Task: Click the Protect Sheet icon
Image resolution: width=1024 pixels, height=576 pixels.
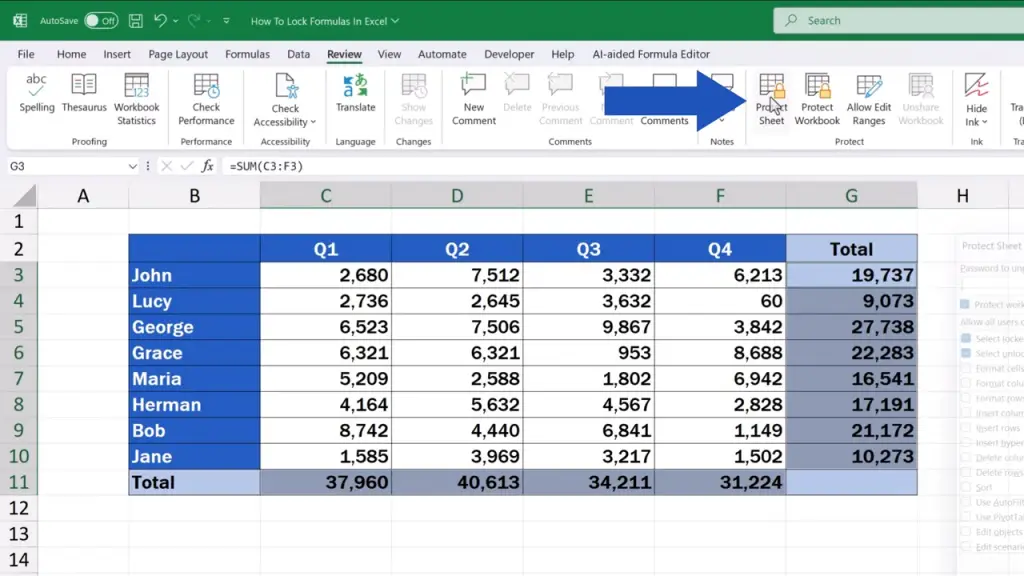Action: pyautogui.click(x=771, y=99)
